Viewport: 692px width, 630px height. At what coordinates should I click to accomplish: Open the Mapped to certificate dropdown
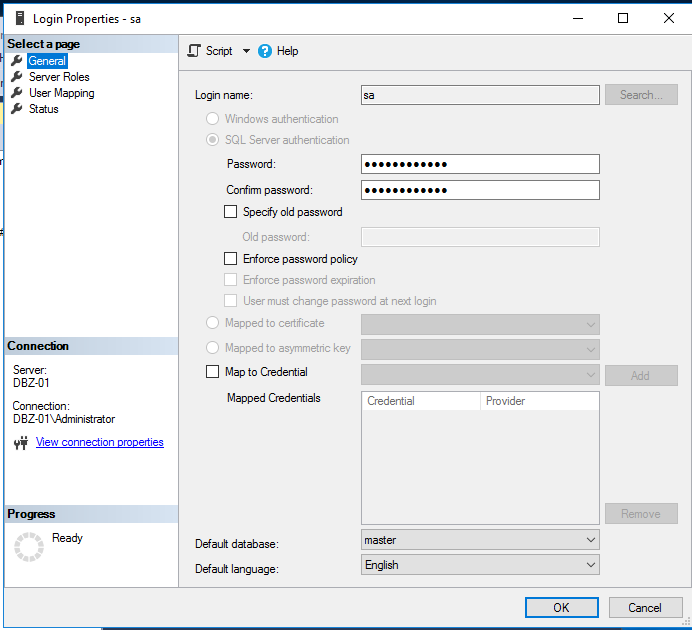tap(480, 325)
